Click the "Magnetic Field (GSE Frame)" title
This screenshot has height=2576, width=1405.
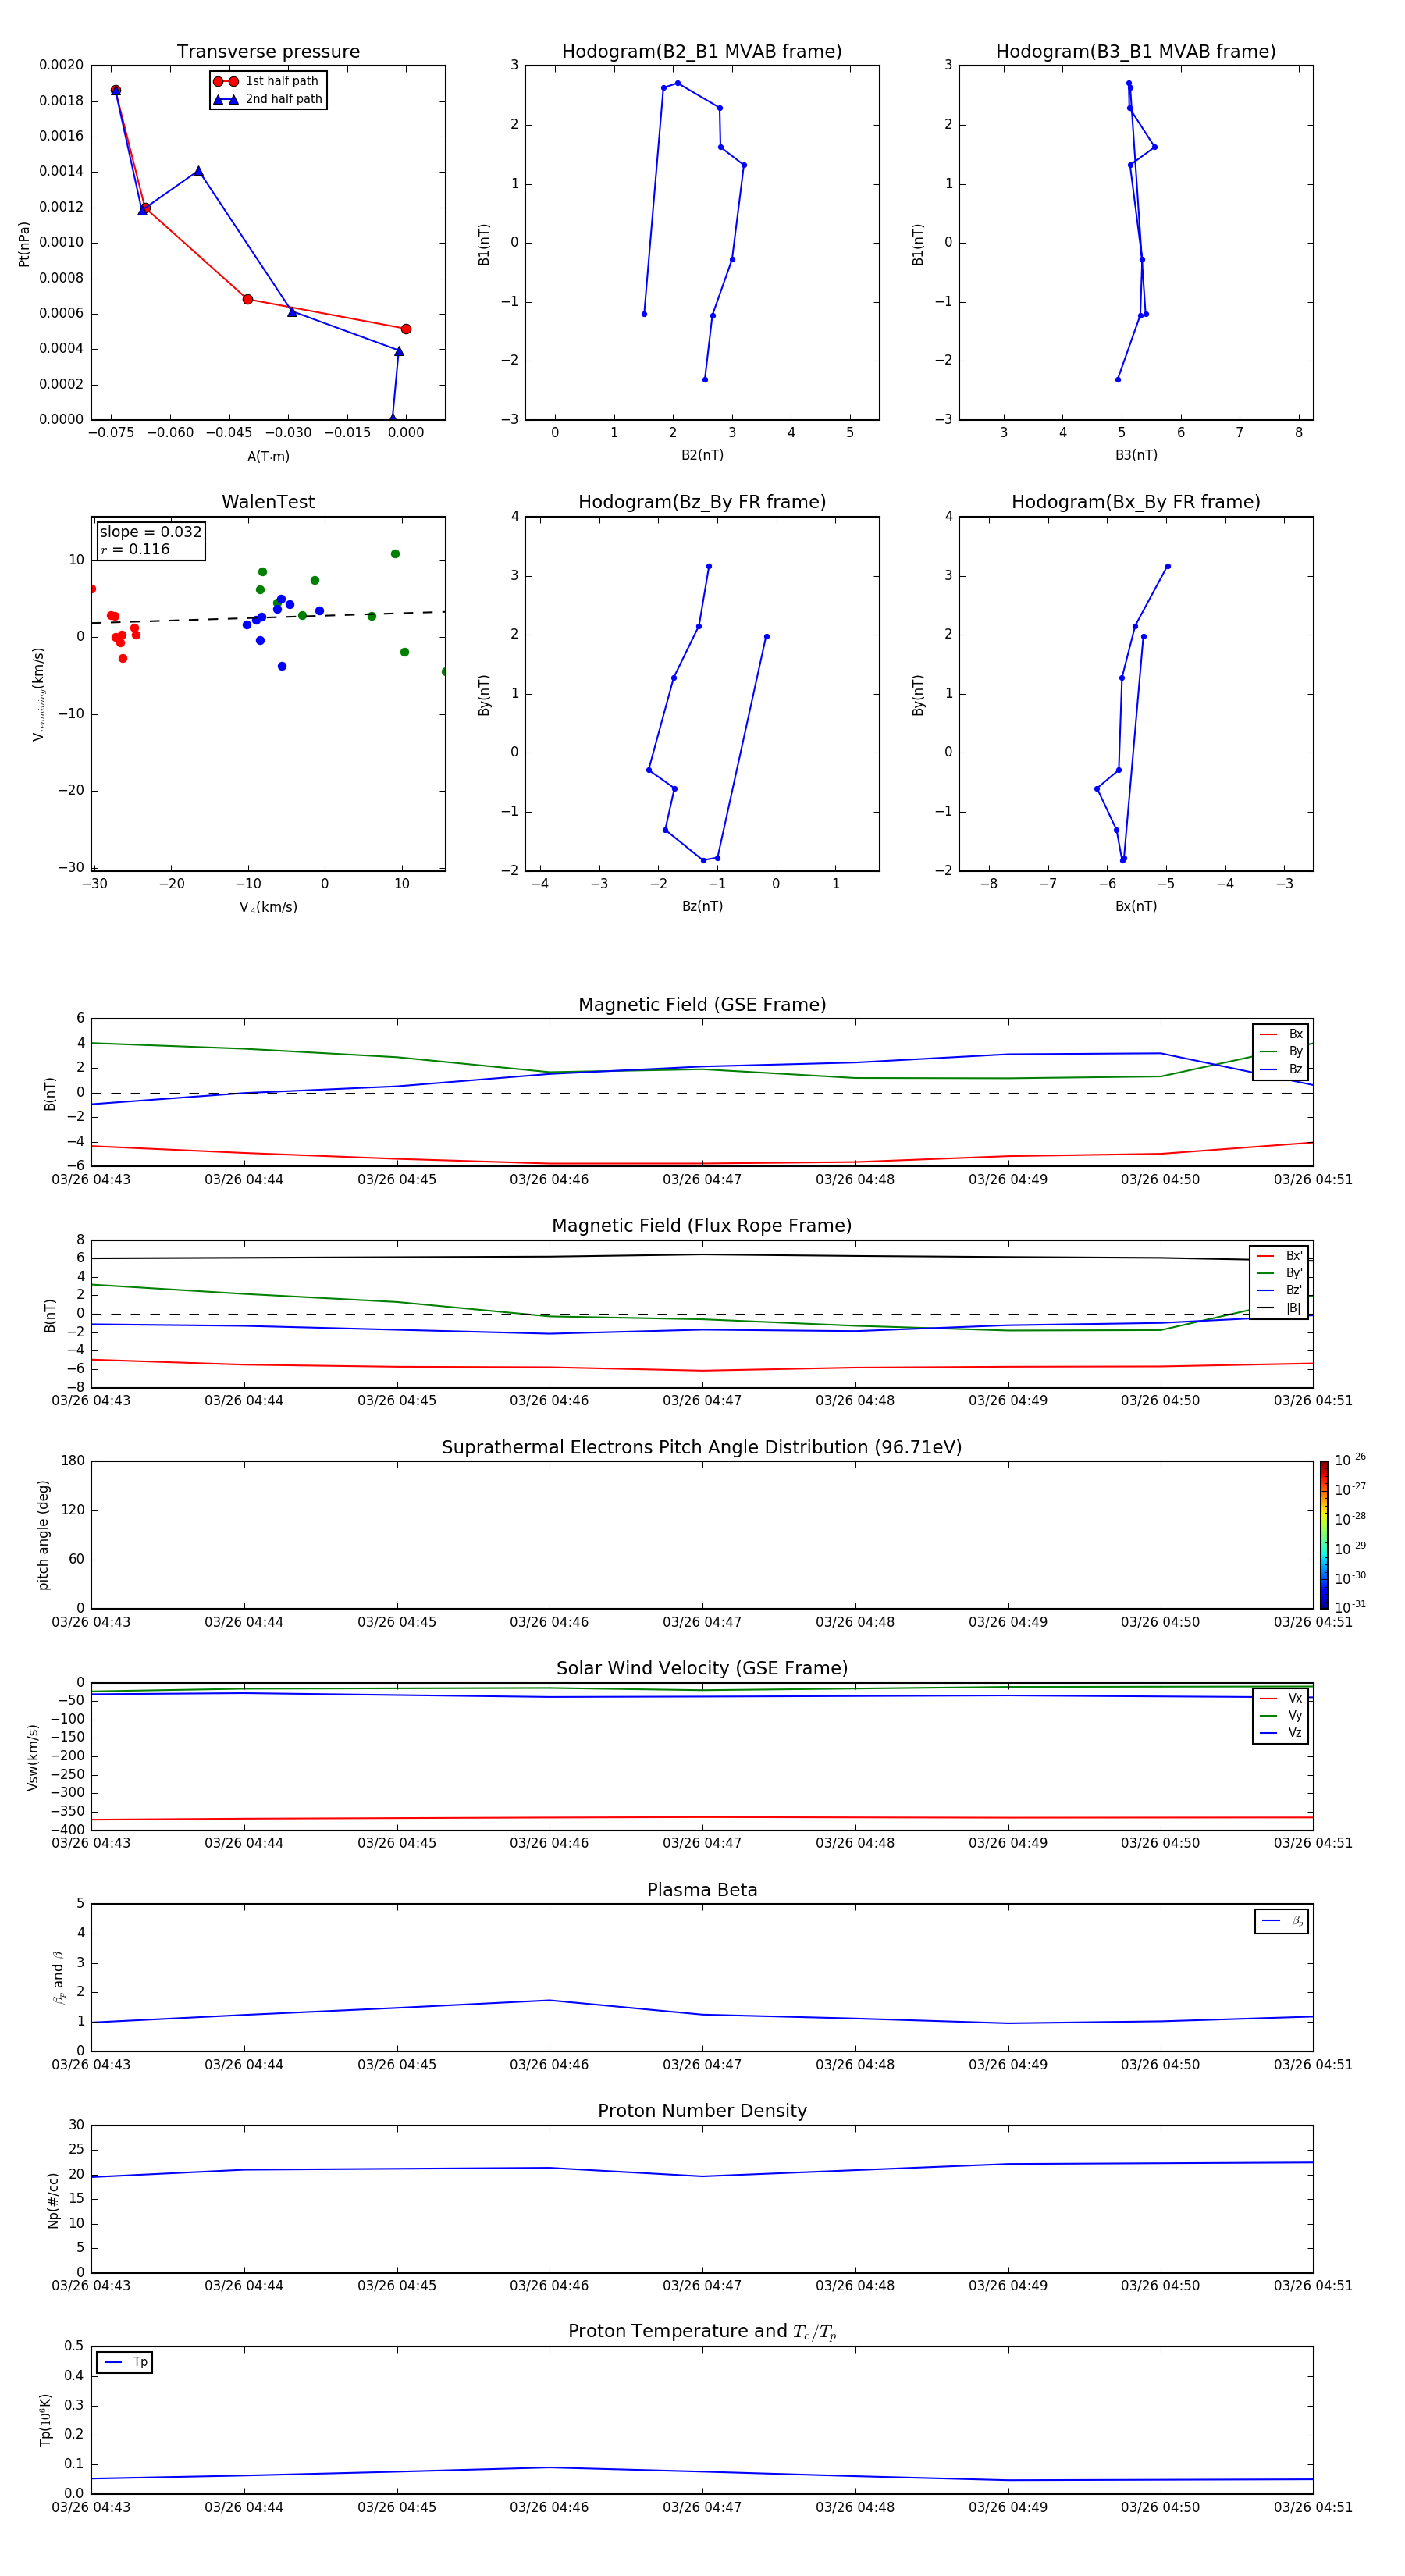coord(702,1005)
